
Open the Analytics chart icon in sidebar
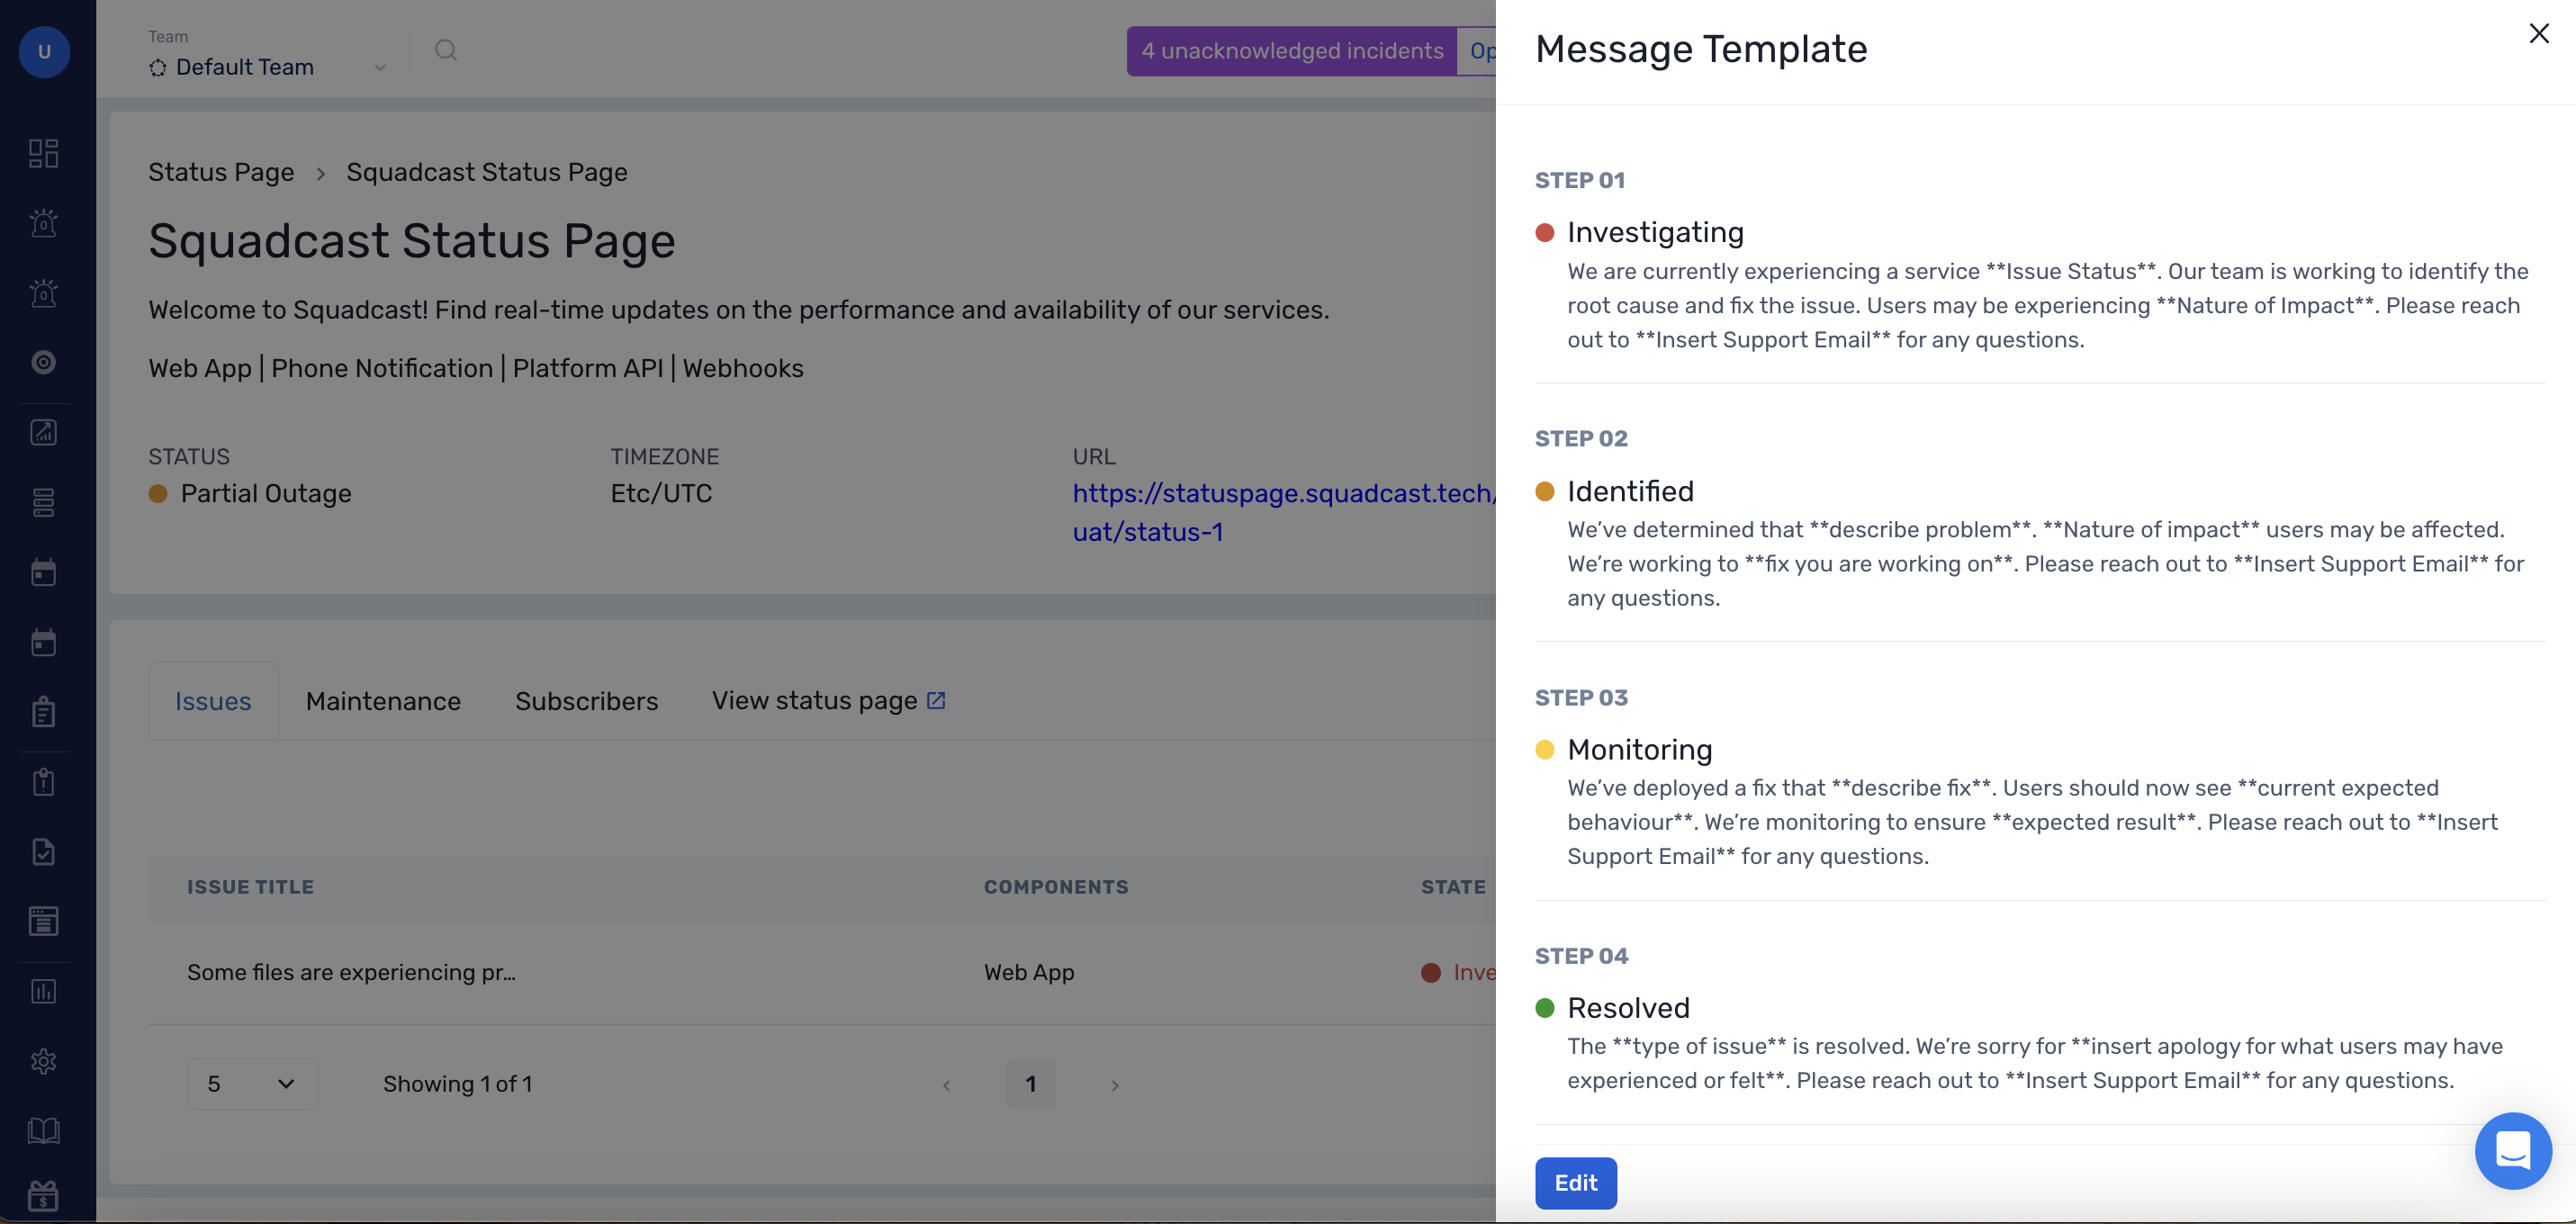point(43,432)
